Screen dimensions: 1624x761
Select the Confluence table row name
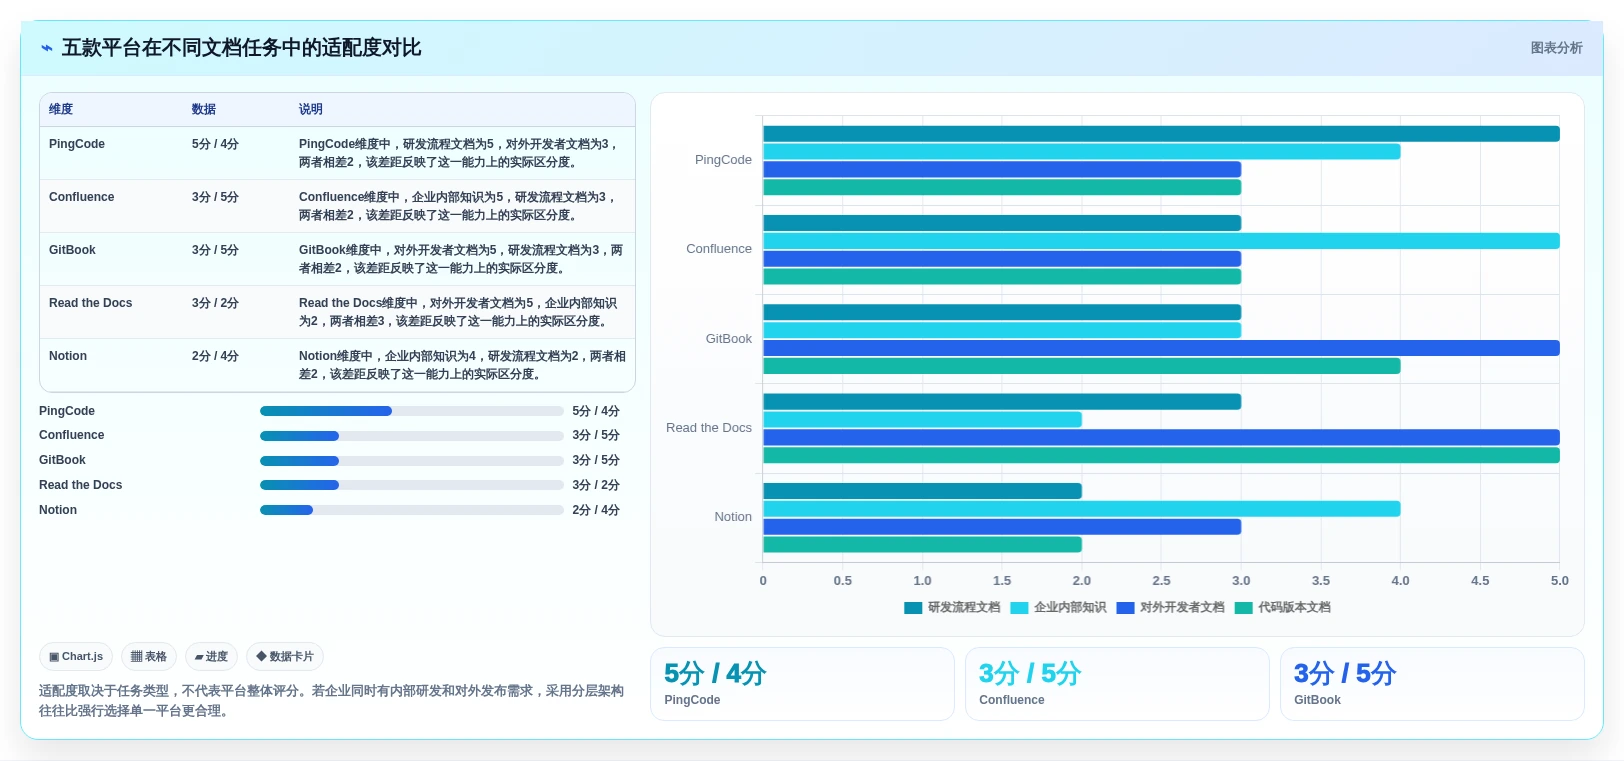(x=82, y=197)
